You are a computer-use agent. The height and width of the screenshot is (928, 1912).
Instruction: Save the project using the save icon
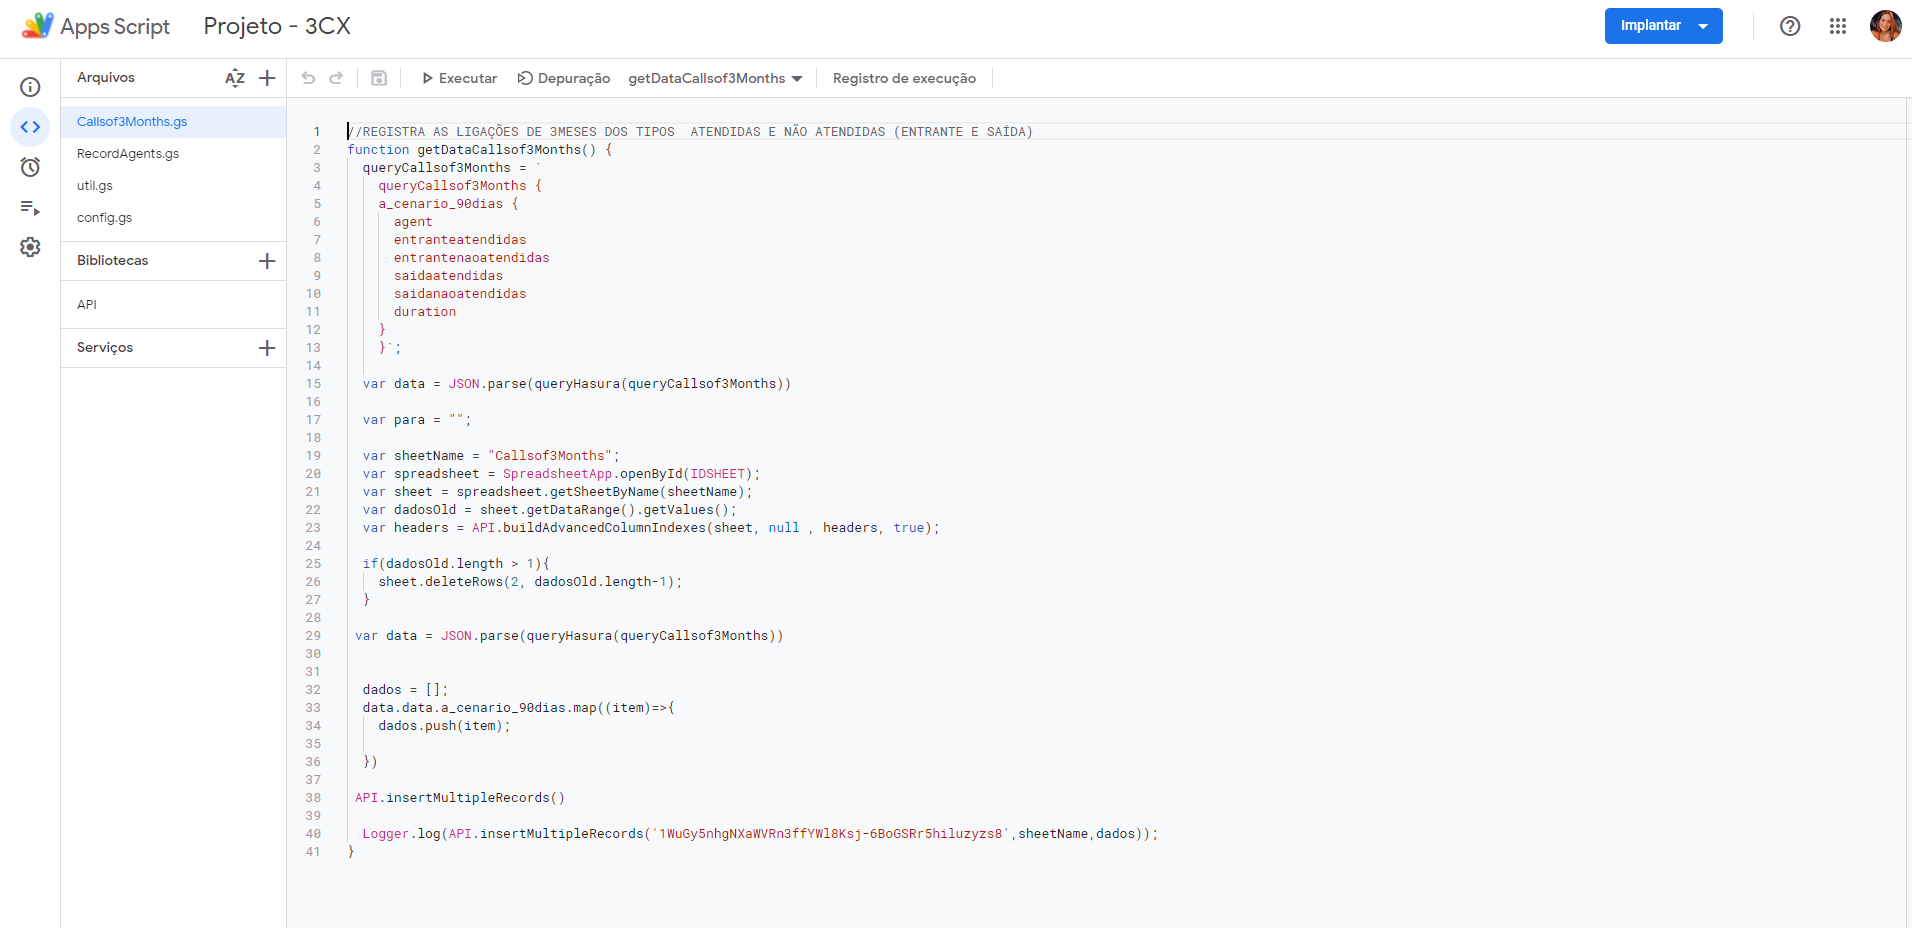point(378,77)
